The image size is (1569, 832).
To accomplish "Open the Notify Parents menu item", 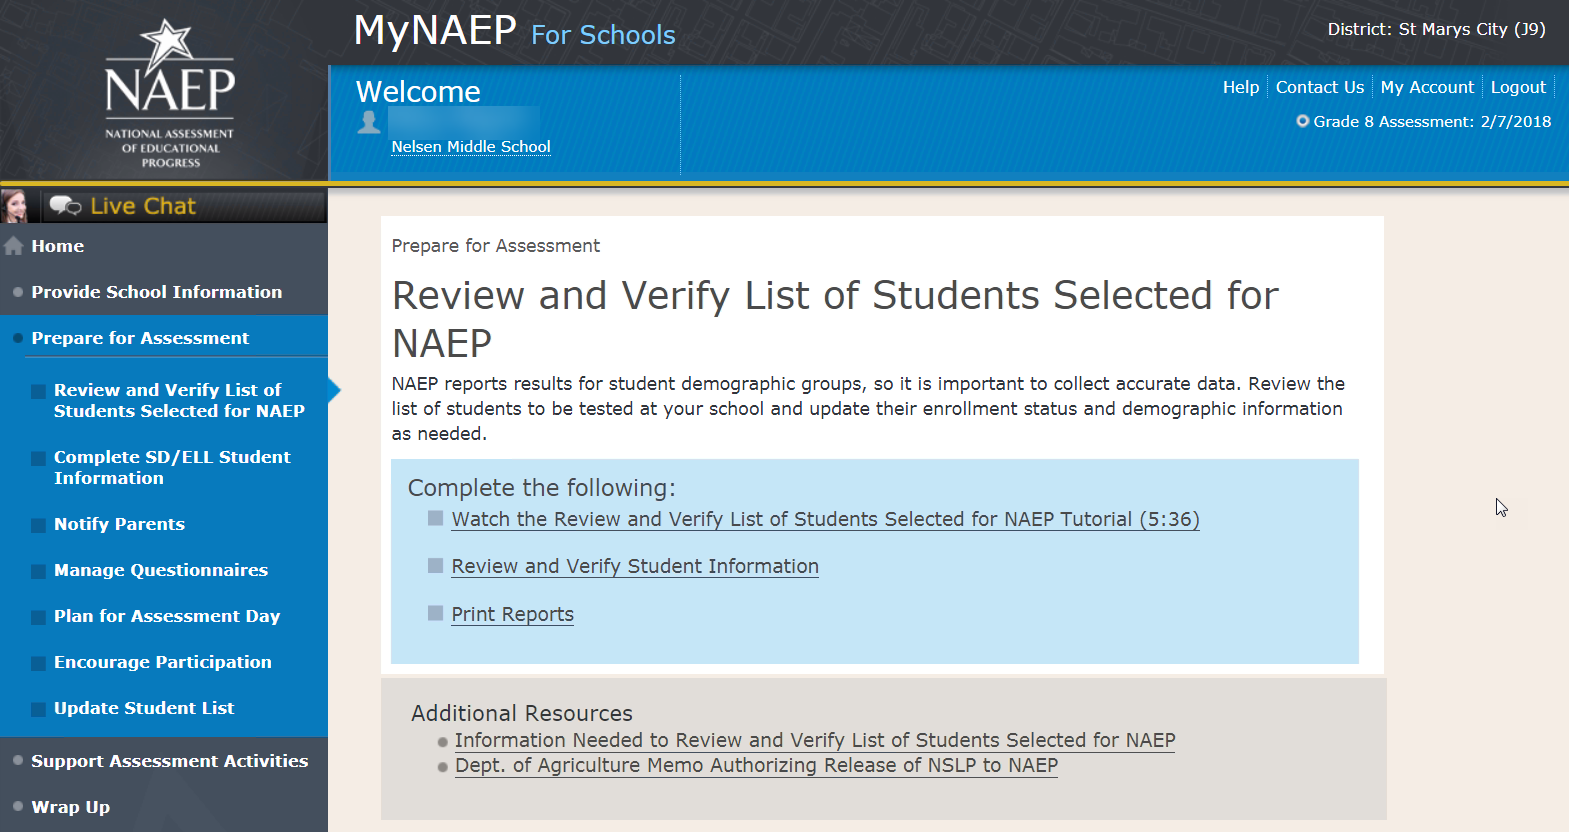I will [119, 524].
